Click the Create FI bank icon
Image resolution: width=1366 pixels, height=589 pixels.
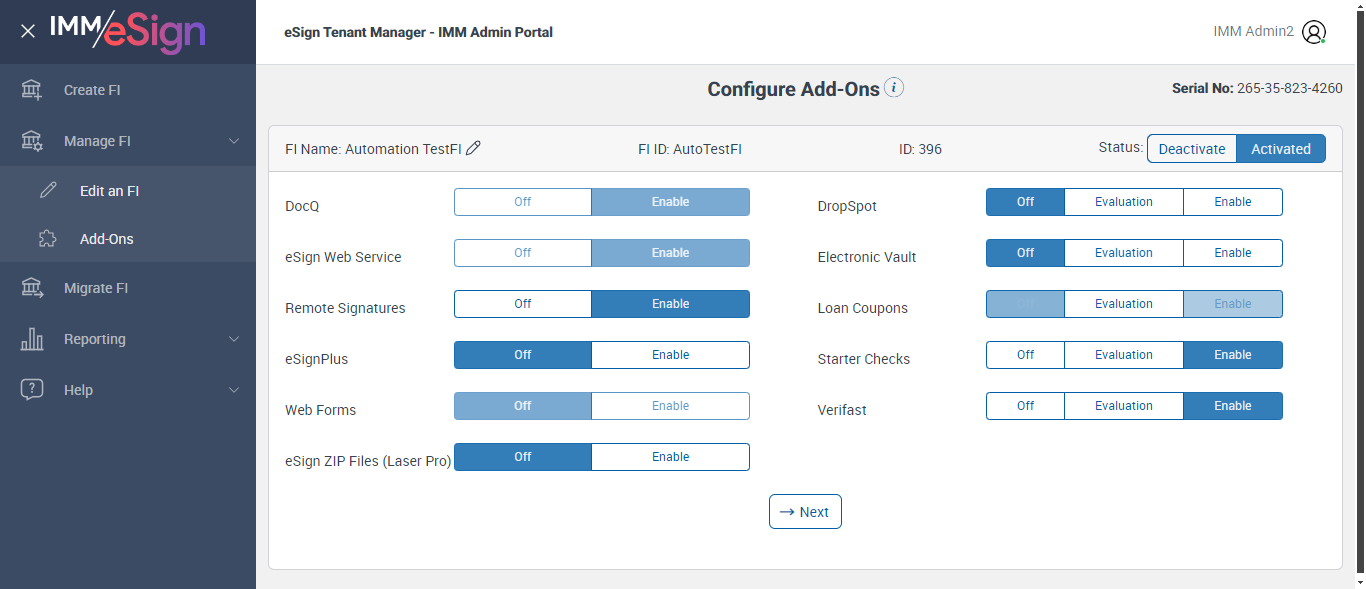32,90
